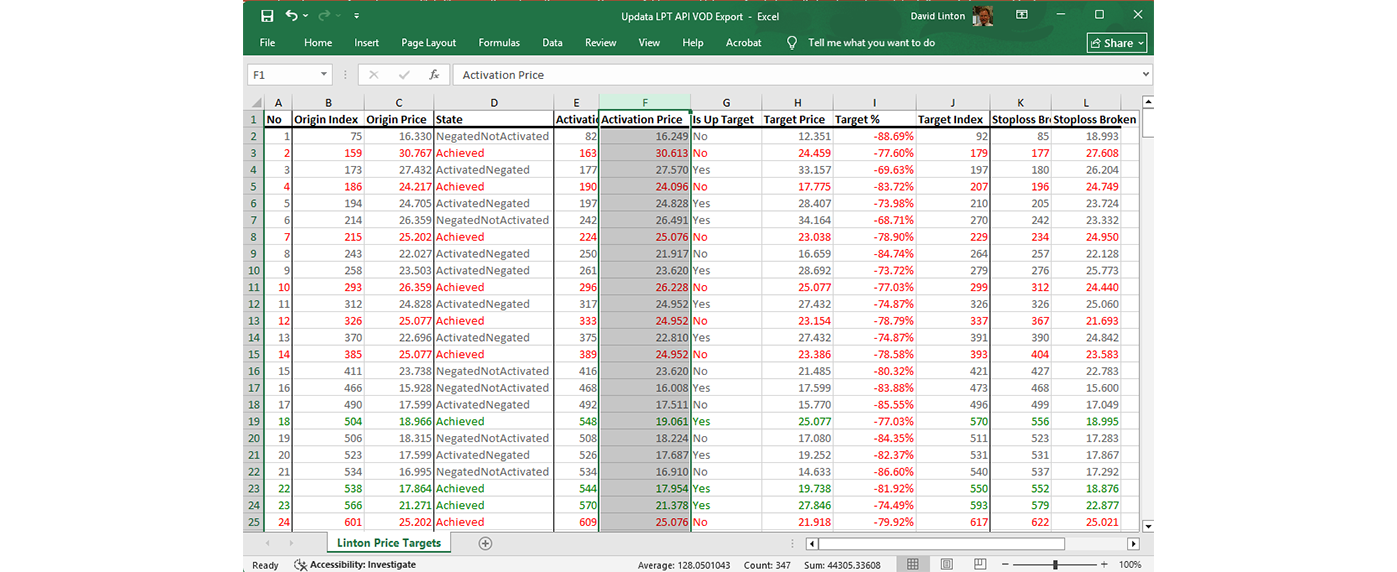This screenshot has width=1397, height=572.
Task: Click the vertical scrollbar down arrow
Action: tap(1147, 526)
